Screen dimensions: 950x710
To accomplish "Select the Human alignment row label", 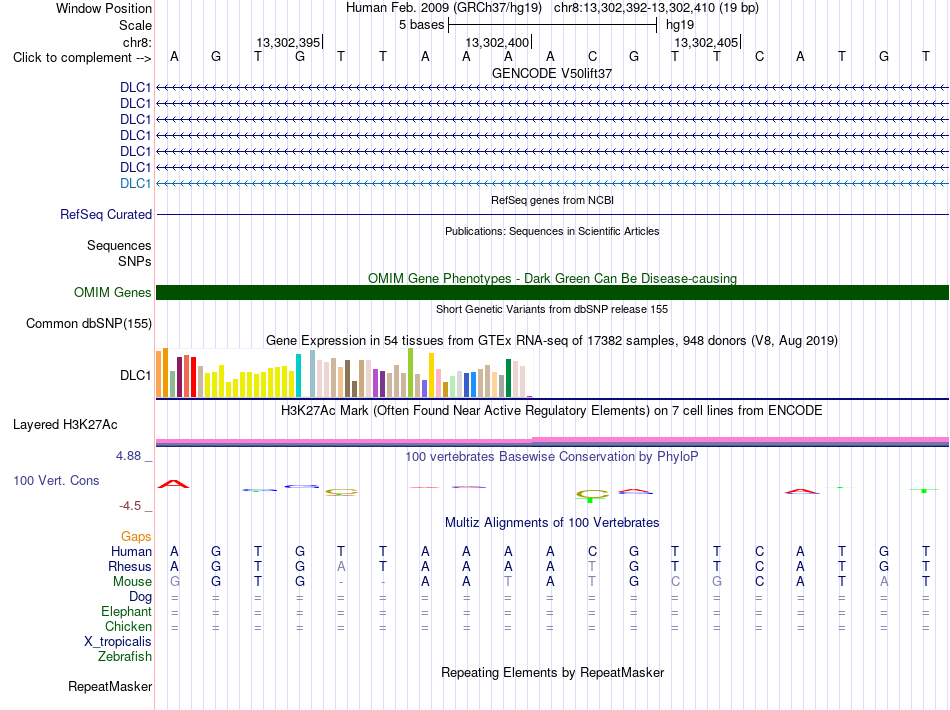I will click(131, 551).
